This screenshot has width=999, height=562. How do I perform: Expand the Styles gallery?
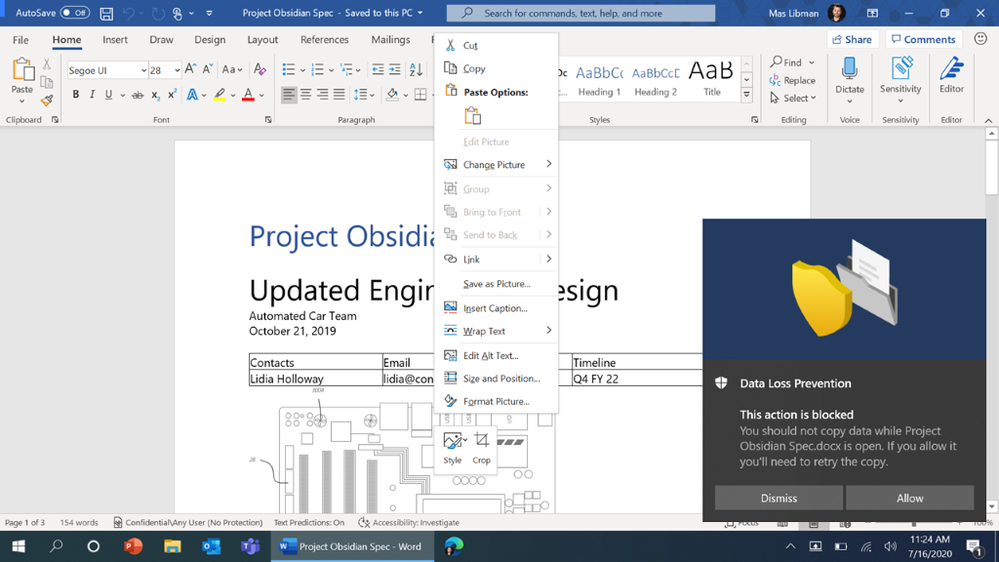coord(746,95)
